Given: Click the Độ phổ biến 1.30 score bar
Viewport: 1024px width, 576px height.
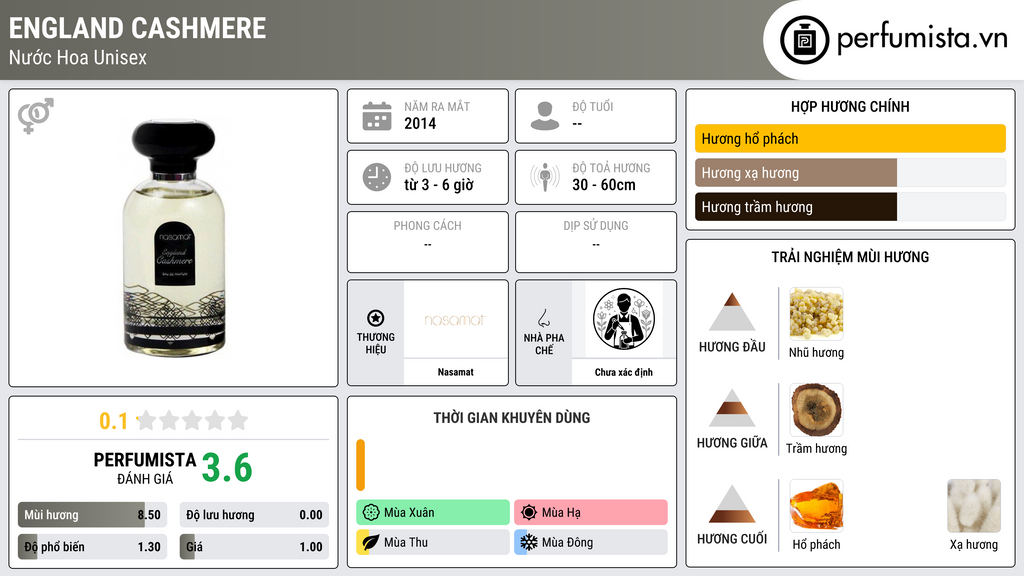Looking at the screenshot, I should tap(93, 547).
